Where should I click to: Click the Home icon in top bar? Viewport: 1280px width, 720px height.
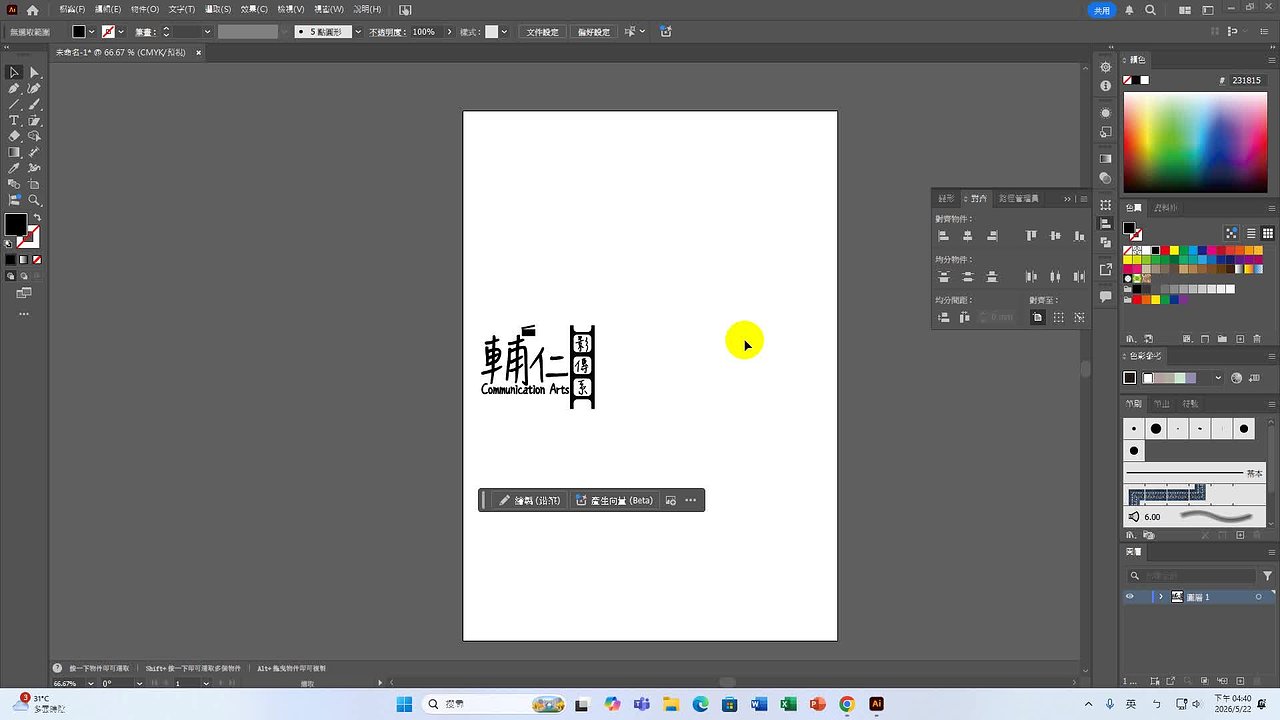click(32, 10)
